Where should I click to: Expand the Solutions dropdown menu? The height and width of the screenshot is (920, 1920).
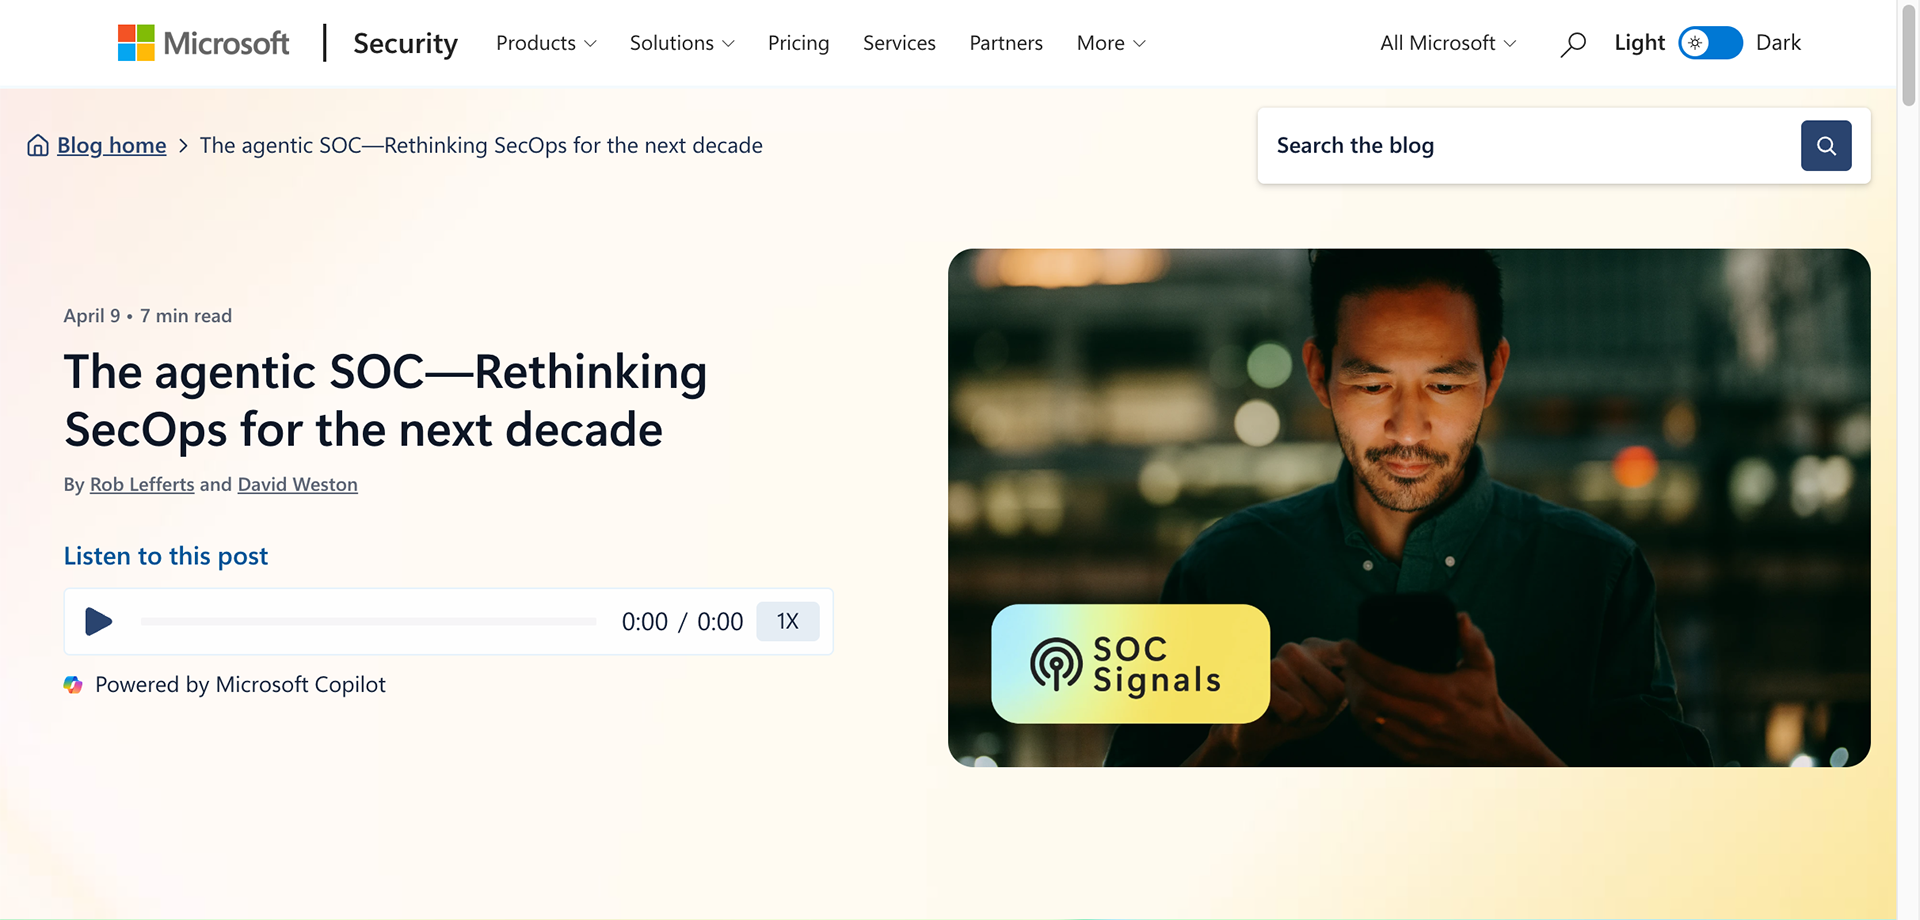click(x=682, y=43)
